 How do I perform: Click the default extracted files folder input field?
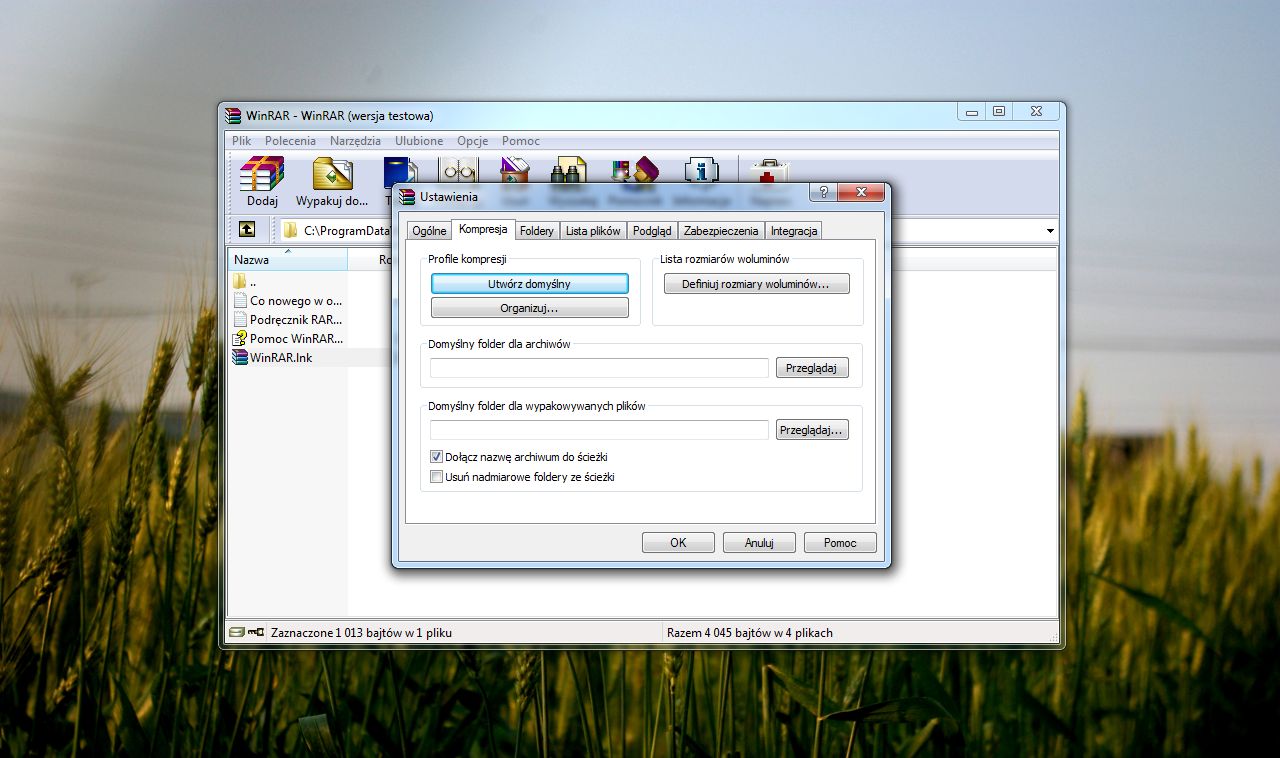[599, 430]
